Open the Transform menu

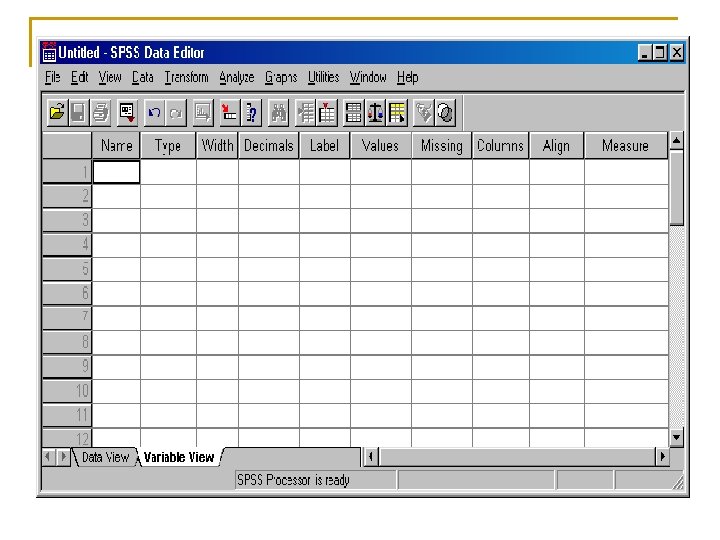pos(186,78)
